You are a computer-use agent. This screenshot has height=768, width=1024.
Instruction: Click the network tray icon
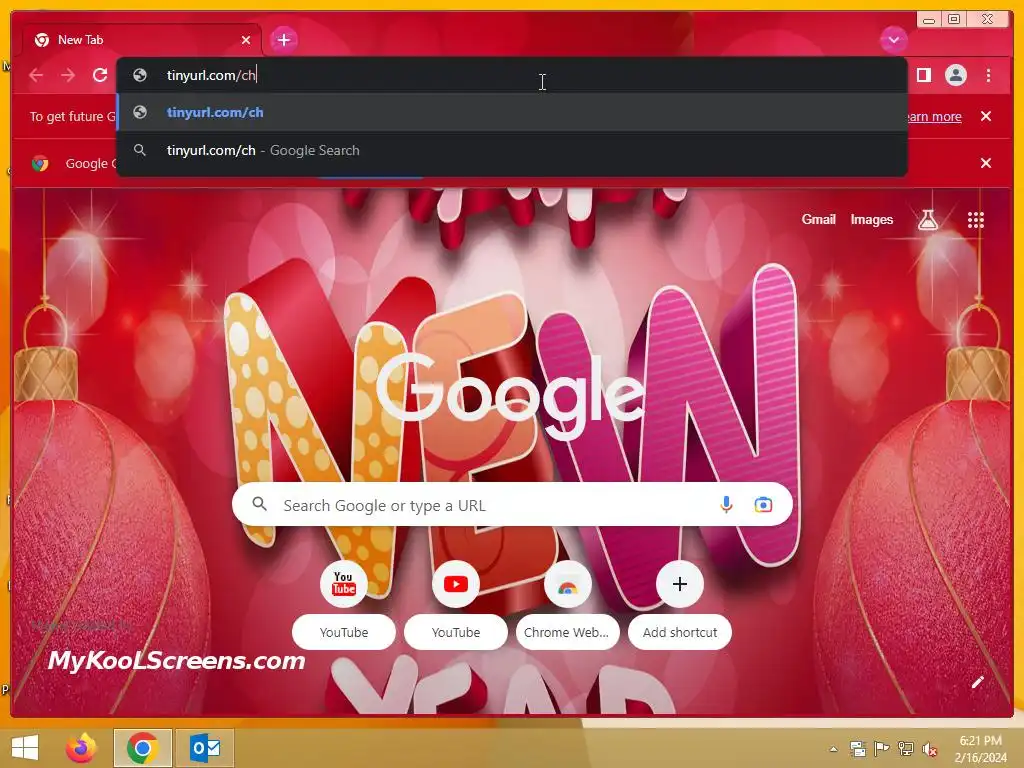906,749
